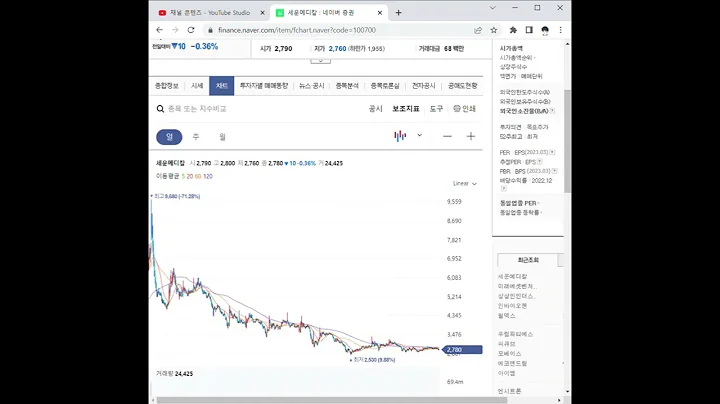Click the scroll-down arrow of the vertical scrollbar

[x=568, y=392]
